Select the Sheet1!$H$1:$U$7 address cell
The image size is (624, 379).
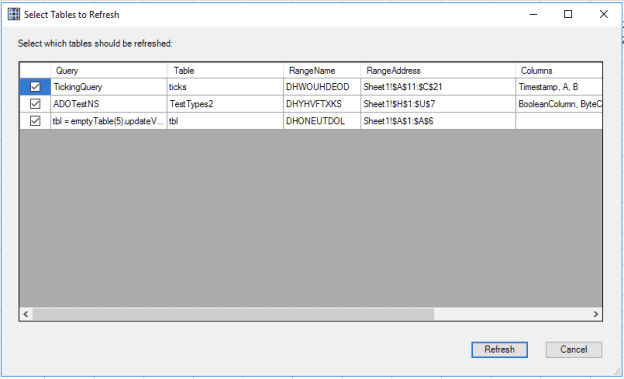point(438,104)
